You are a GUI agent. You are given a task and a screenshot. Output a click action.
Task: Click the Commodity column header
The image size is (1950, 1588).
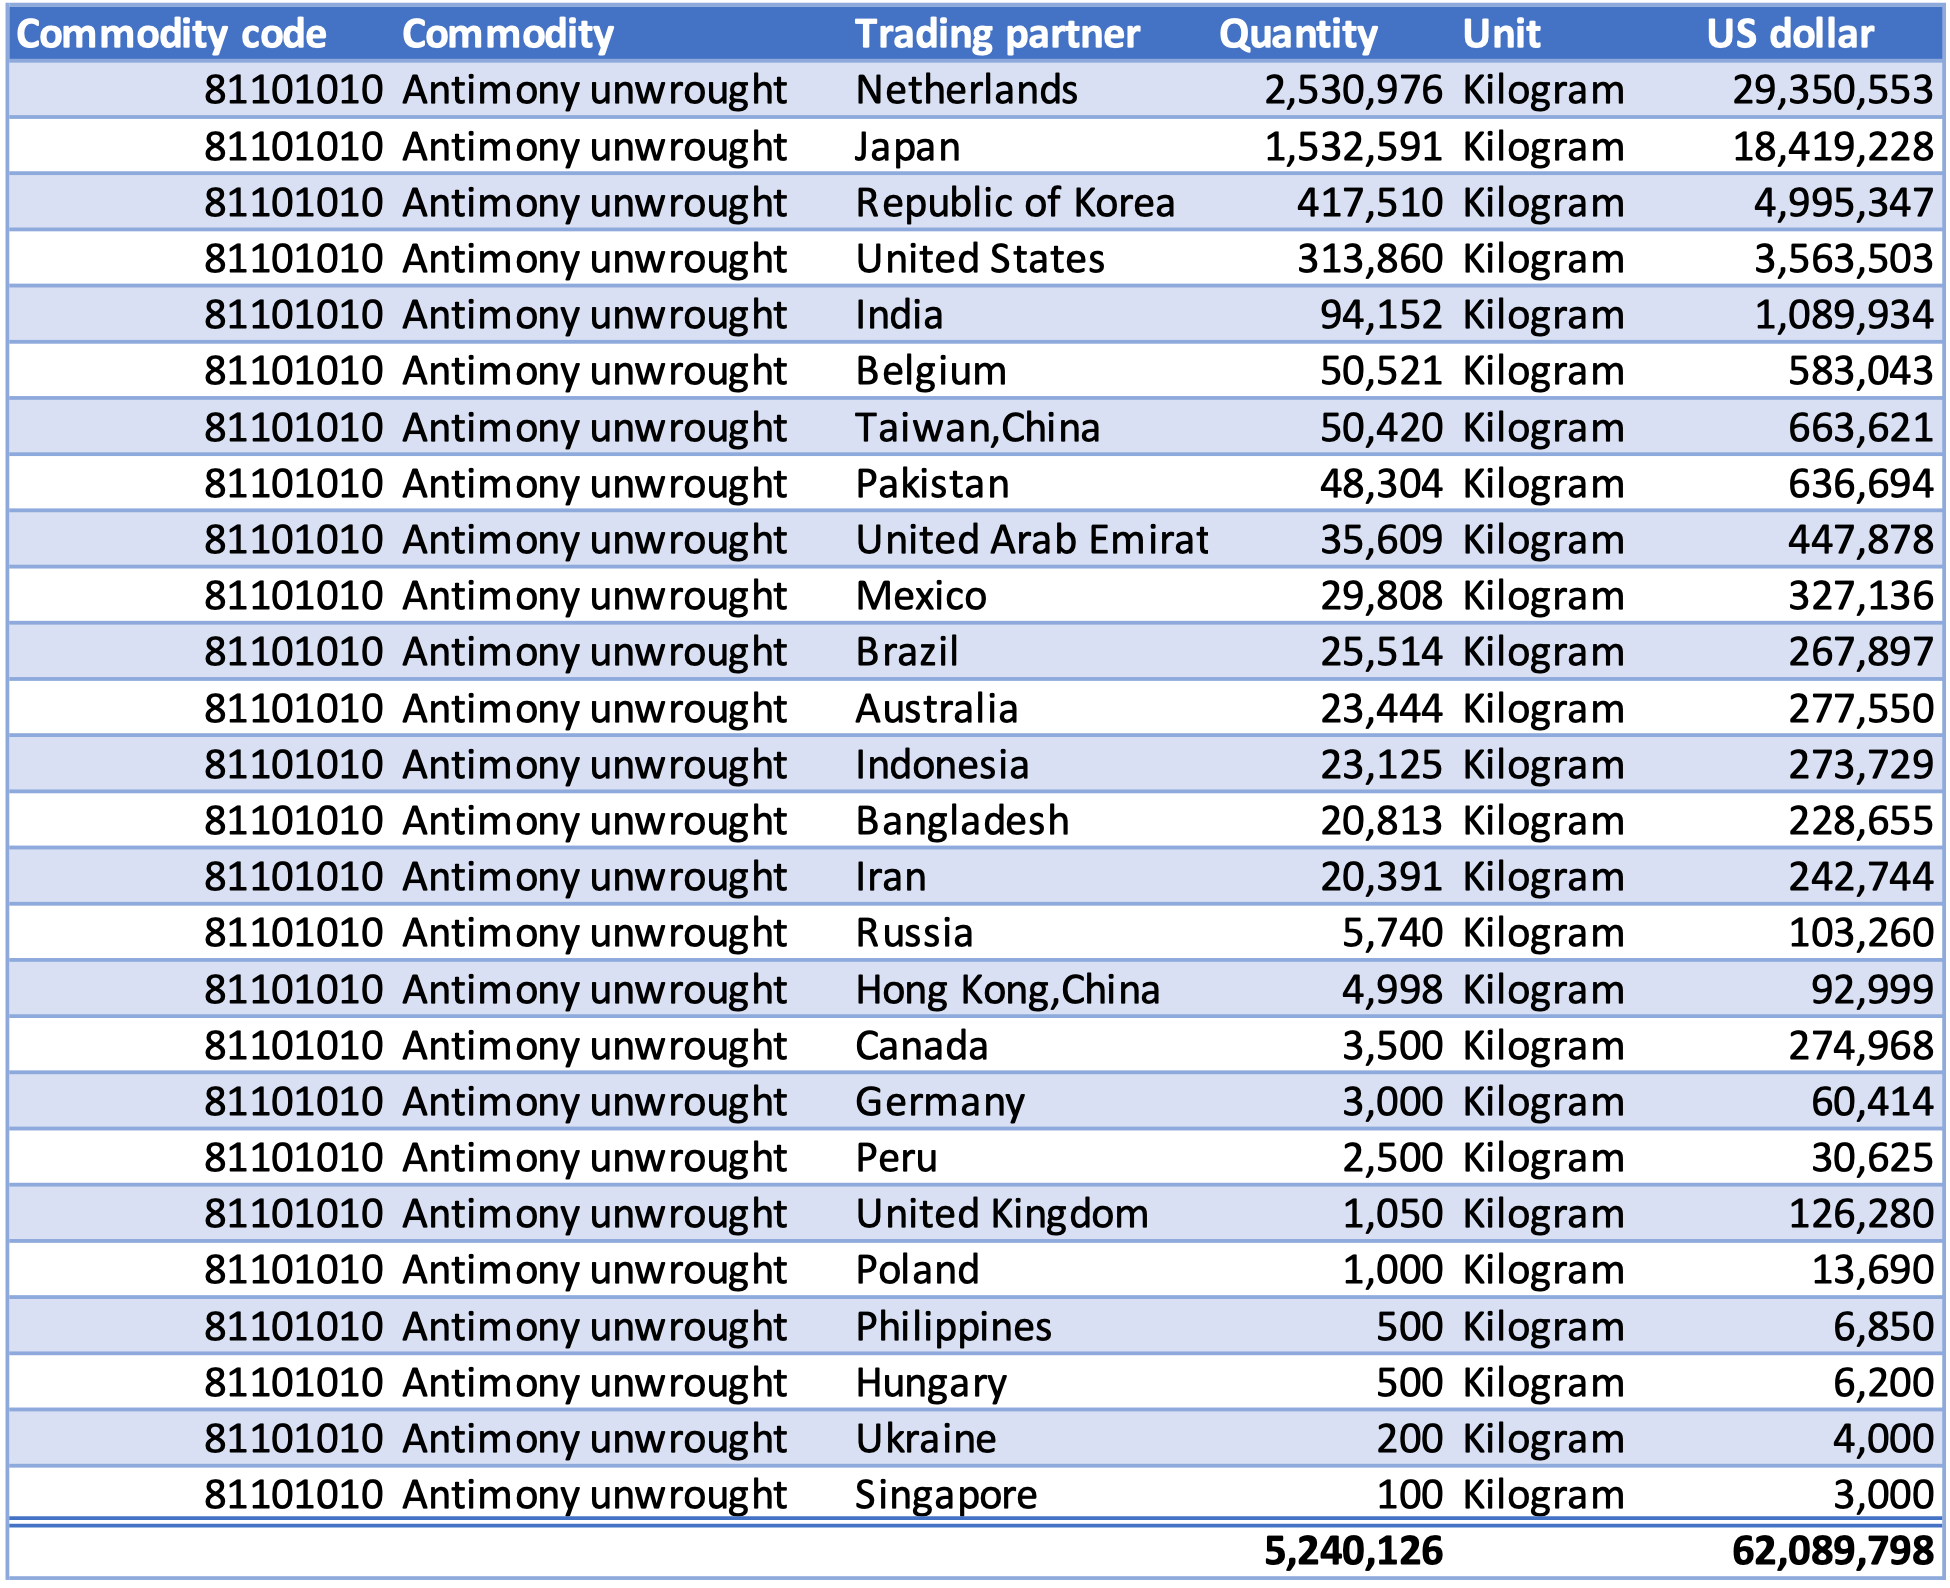pyautogui.click(x=507, y=34)
